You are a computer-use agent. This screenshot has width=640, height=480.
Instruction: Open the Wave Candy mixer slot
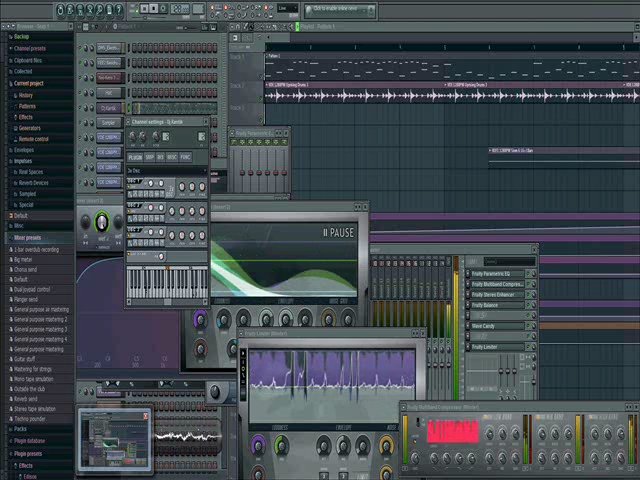pyautogui.click(x=497, y=326)
